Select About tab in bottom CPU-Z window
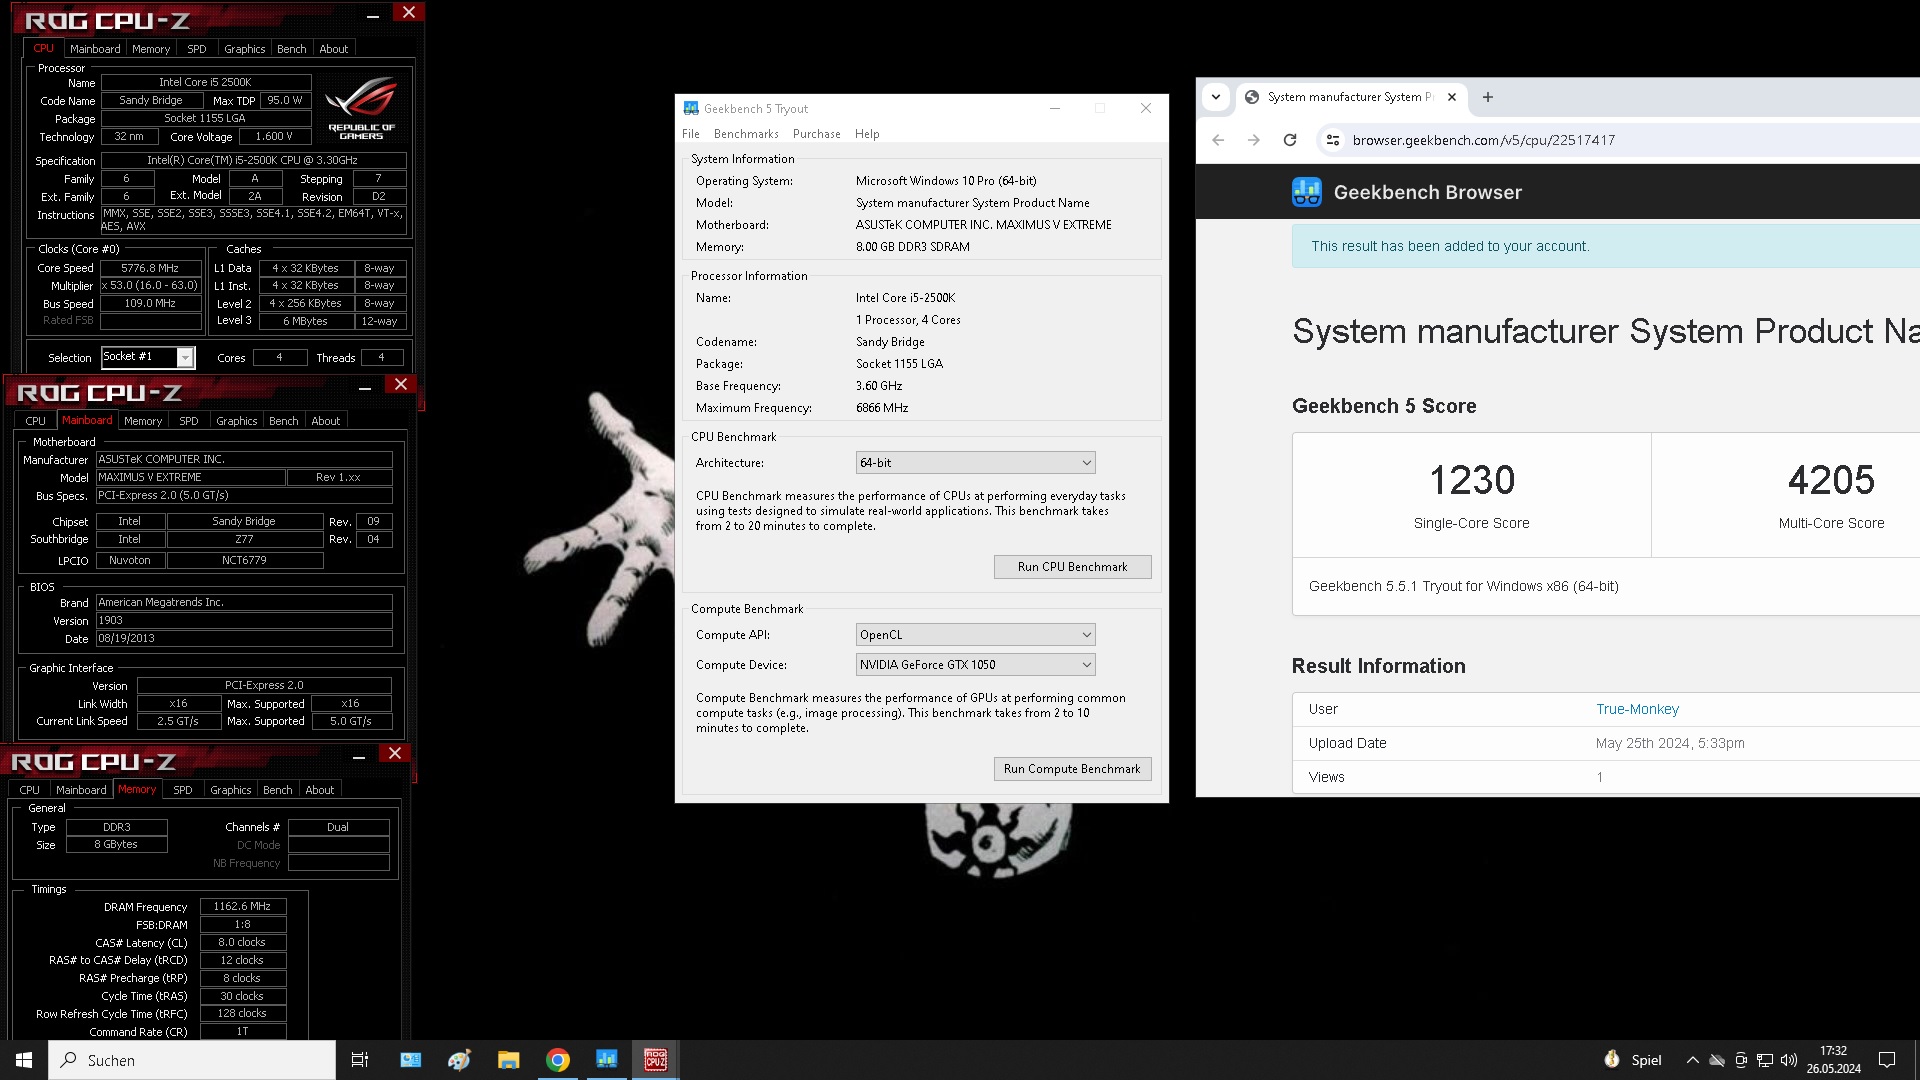1920x1080 pixels. pyautogui.click(x=320, y=790)
